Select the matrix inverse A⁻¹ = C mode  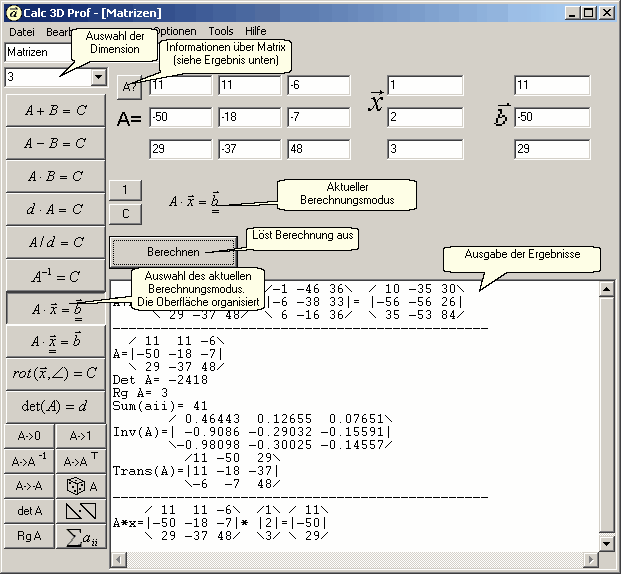pyautogui.click(x=55, y=275)
